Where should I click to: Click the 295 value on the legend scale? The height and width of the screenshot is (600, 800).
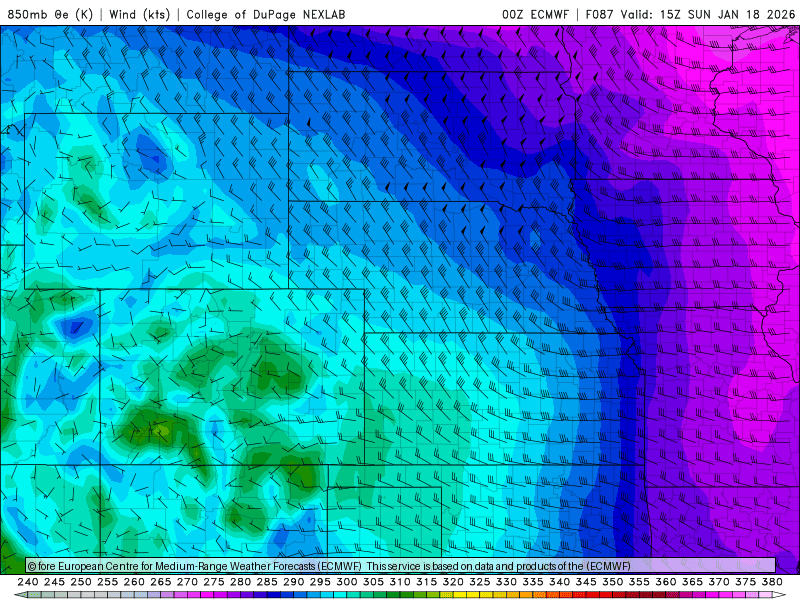click(x=320, y=582)
